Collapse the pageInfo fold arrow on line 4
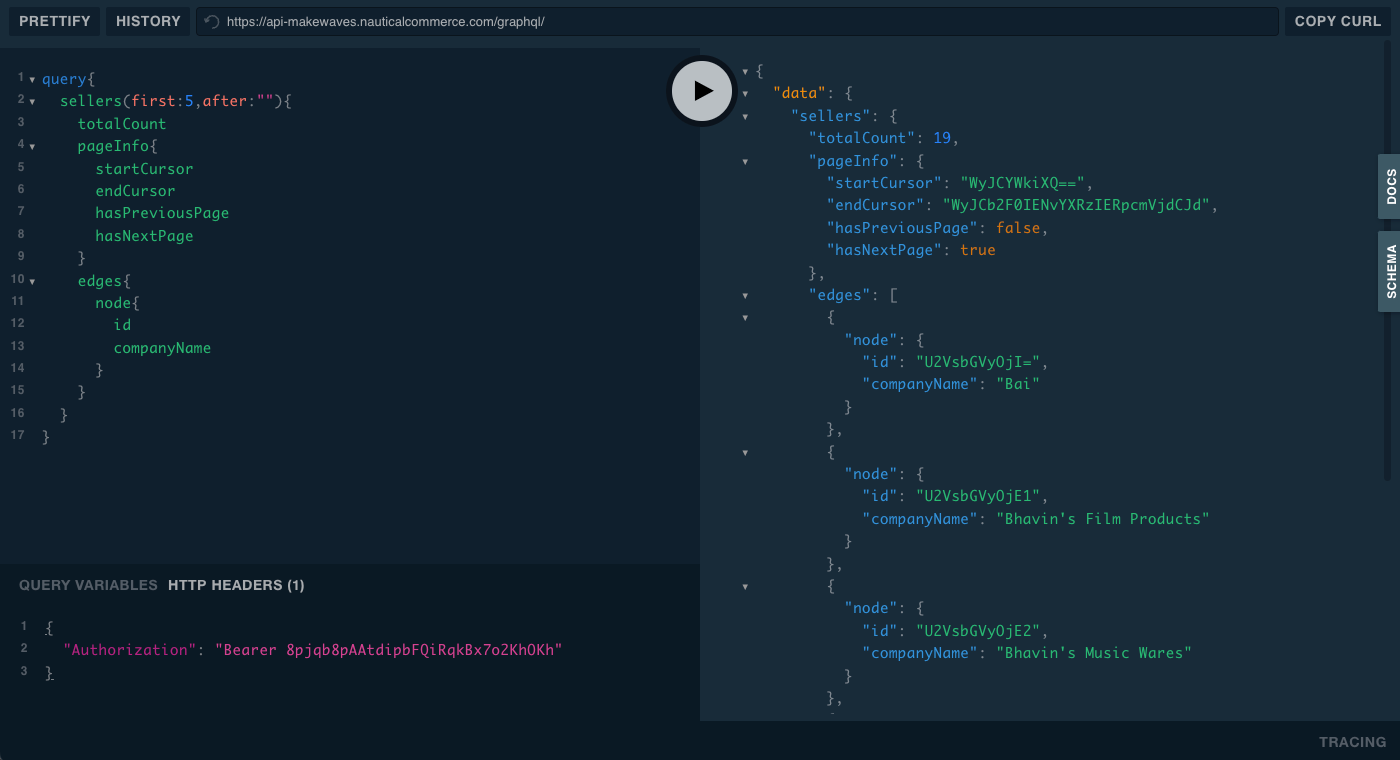 (32, 146)
